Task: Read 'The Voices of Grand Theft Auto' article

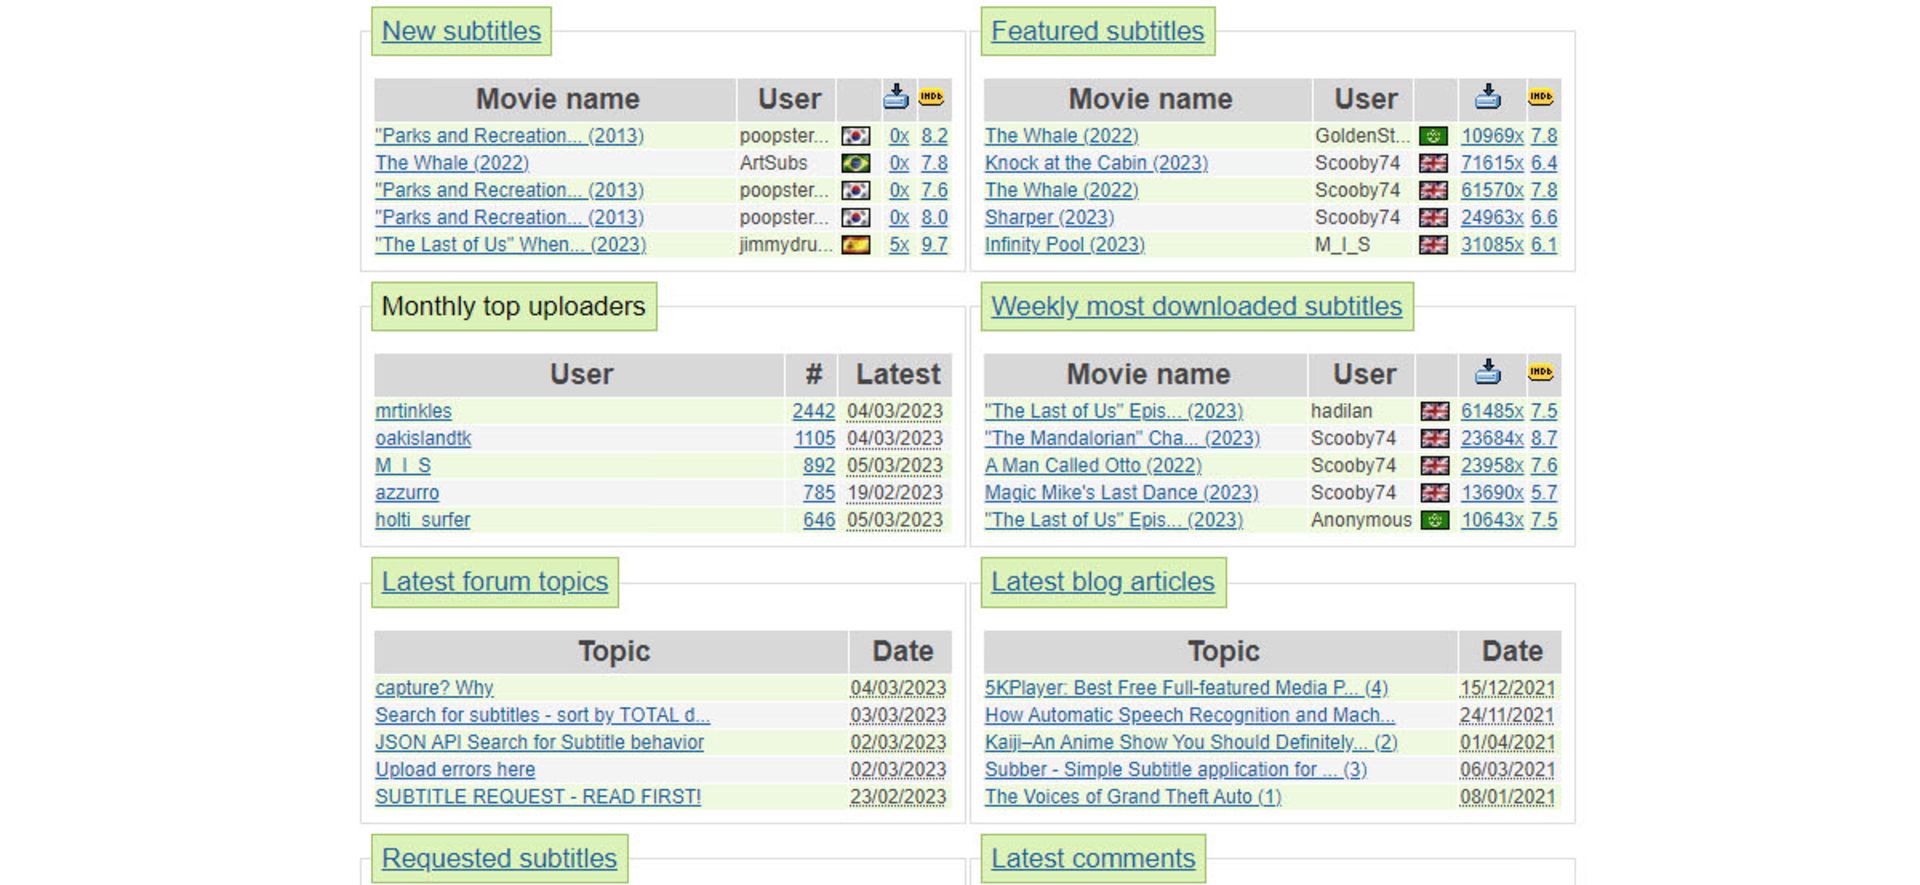Action: 1132,797
